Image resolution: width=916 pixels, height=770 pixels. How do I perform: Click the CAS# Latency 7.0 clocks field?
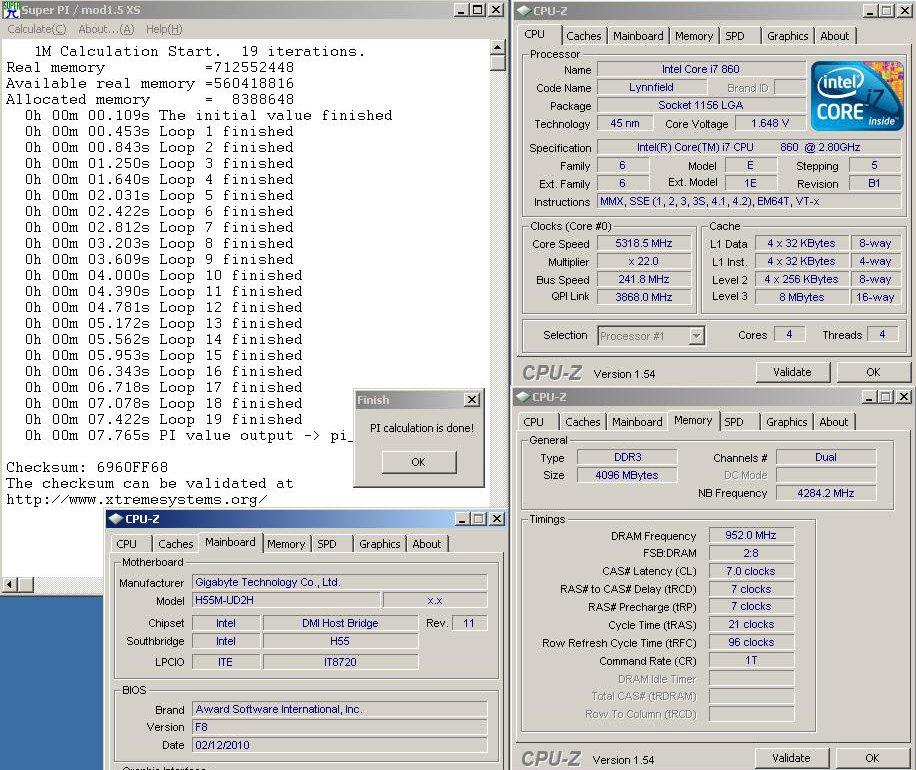[x=751, y=571]
